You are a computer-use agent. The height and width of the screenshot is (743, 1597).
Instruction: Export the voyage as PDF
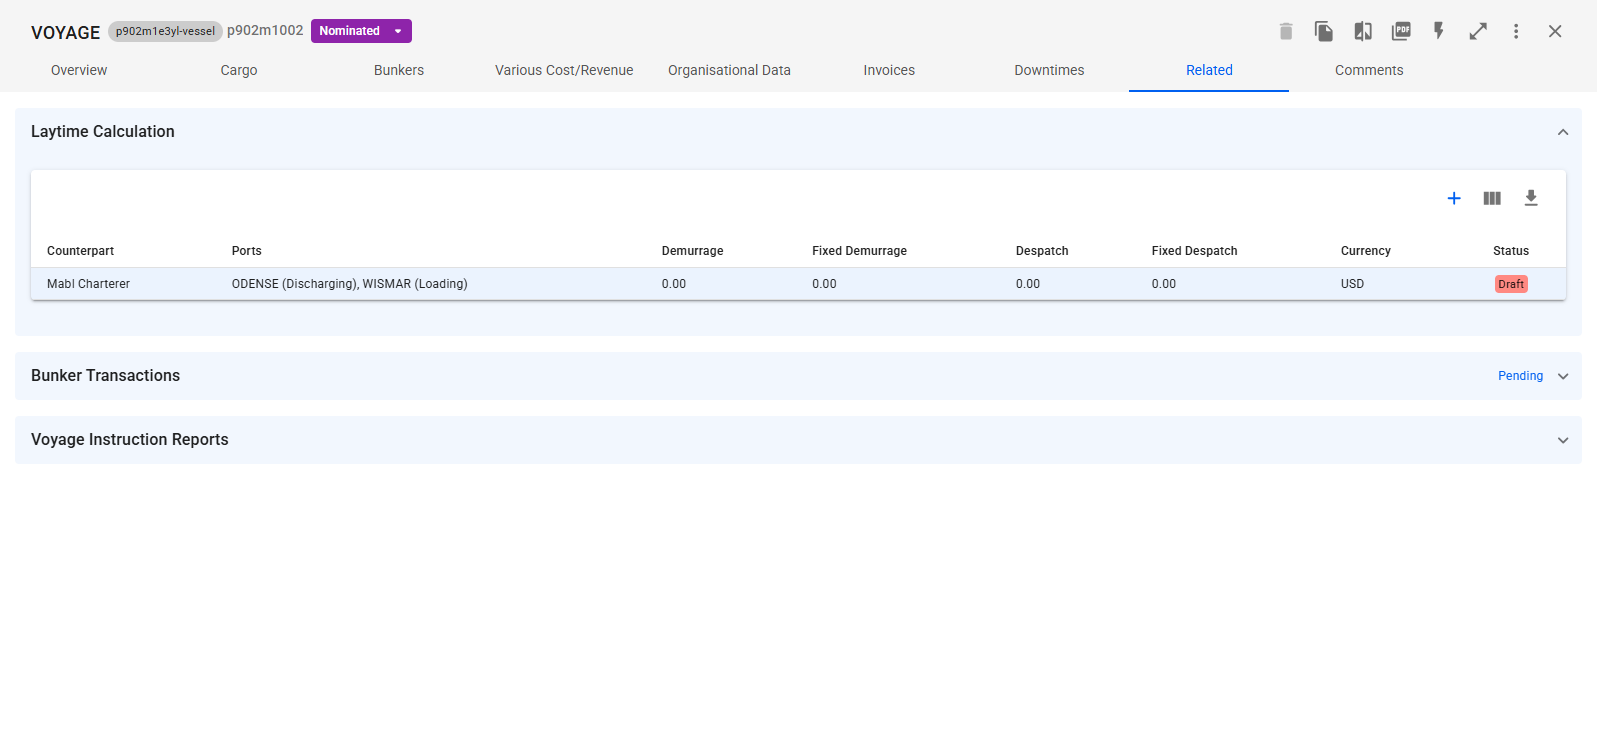click(x=1401, y=31)
